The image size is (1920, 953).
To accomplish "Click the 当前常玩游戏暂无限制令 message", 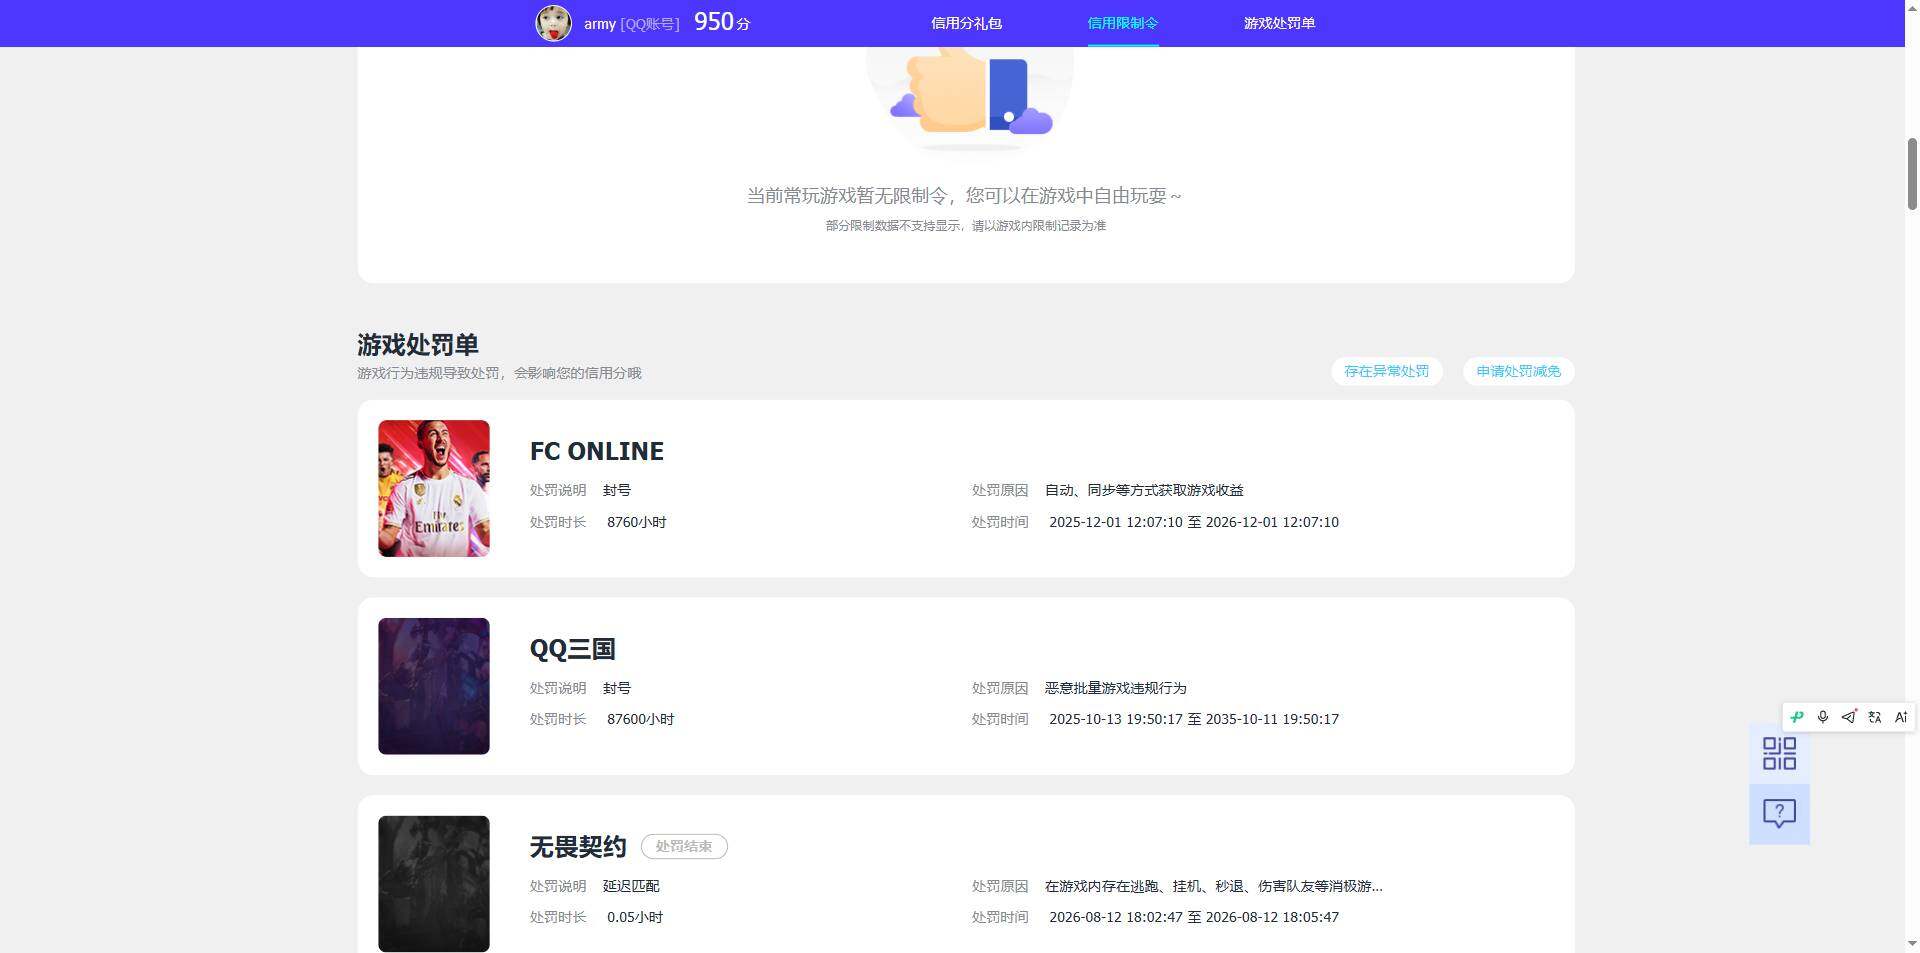I will click(x=965, y=196).
